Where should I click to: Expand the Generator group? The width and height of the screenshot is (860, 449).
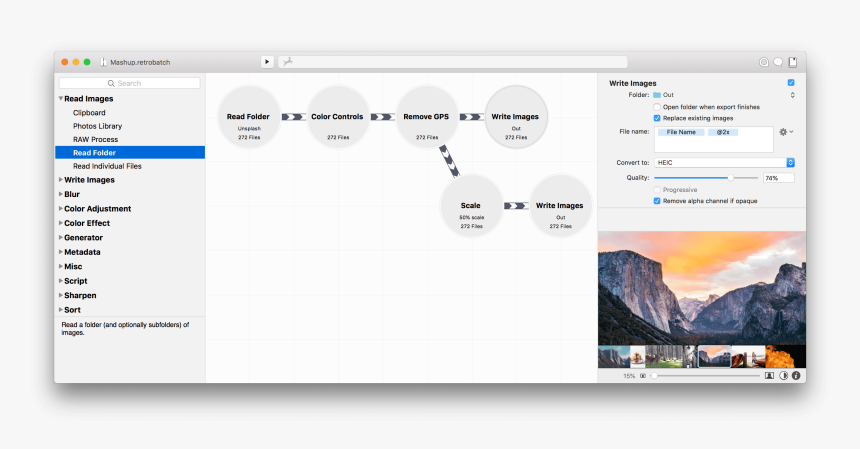[60, 237]
